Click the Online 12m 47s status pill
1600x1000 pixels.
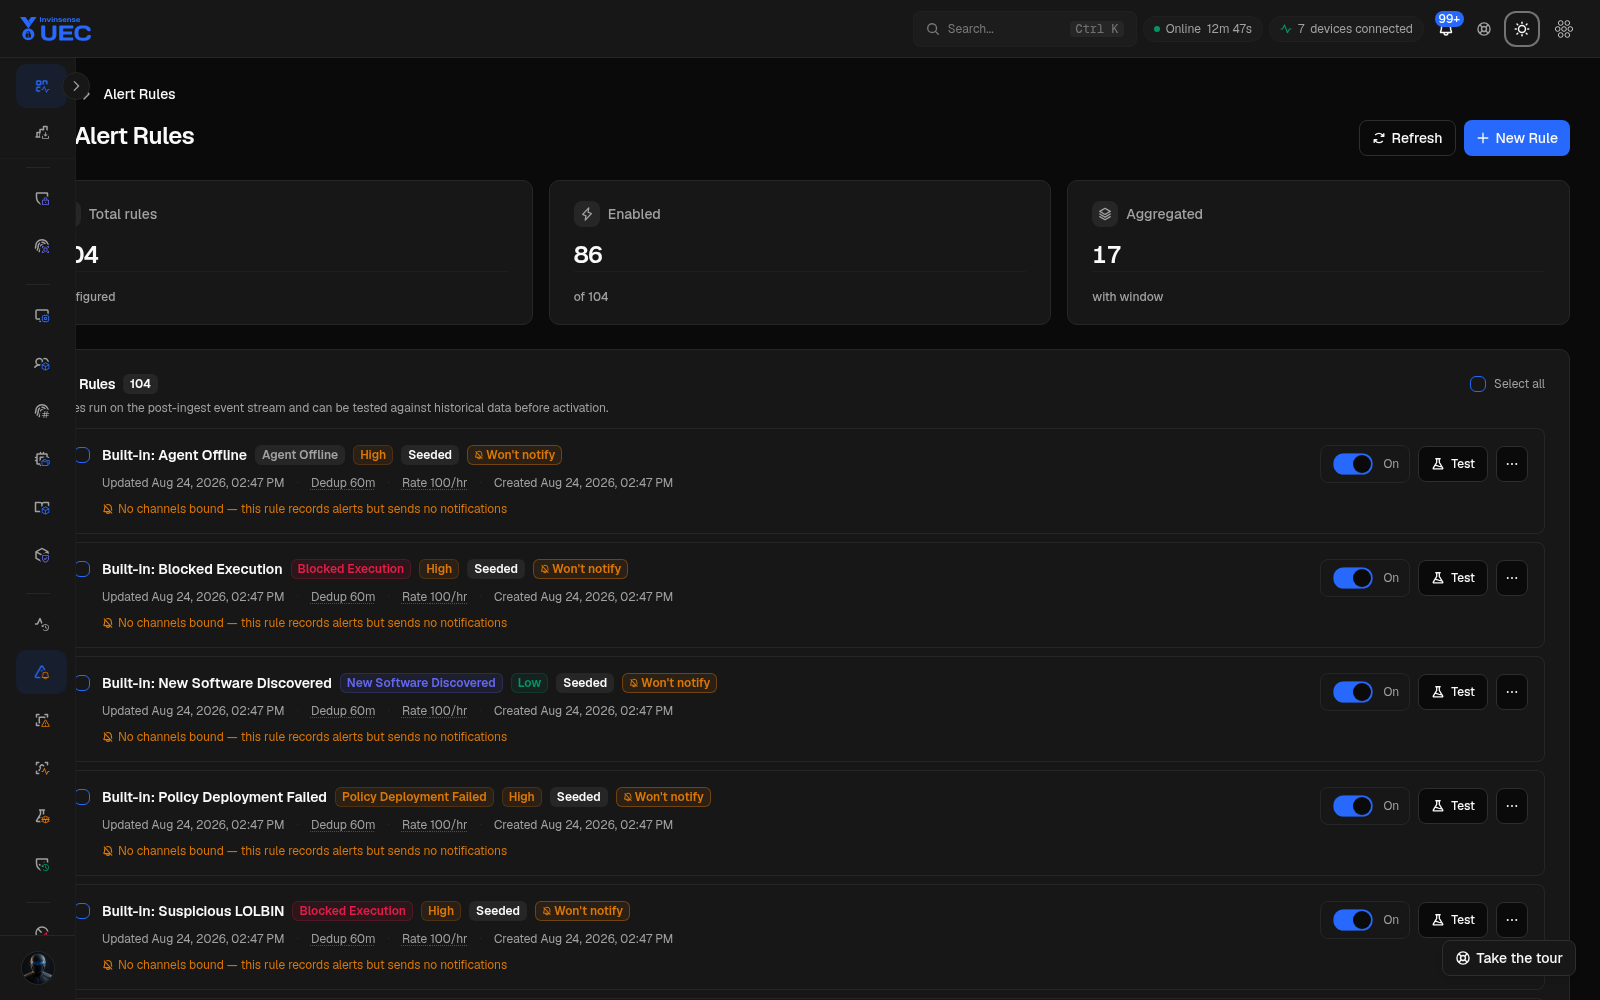1202,29
